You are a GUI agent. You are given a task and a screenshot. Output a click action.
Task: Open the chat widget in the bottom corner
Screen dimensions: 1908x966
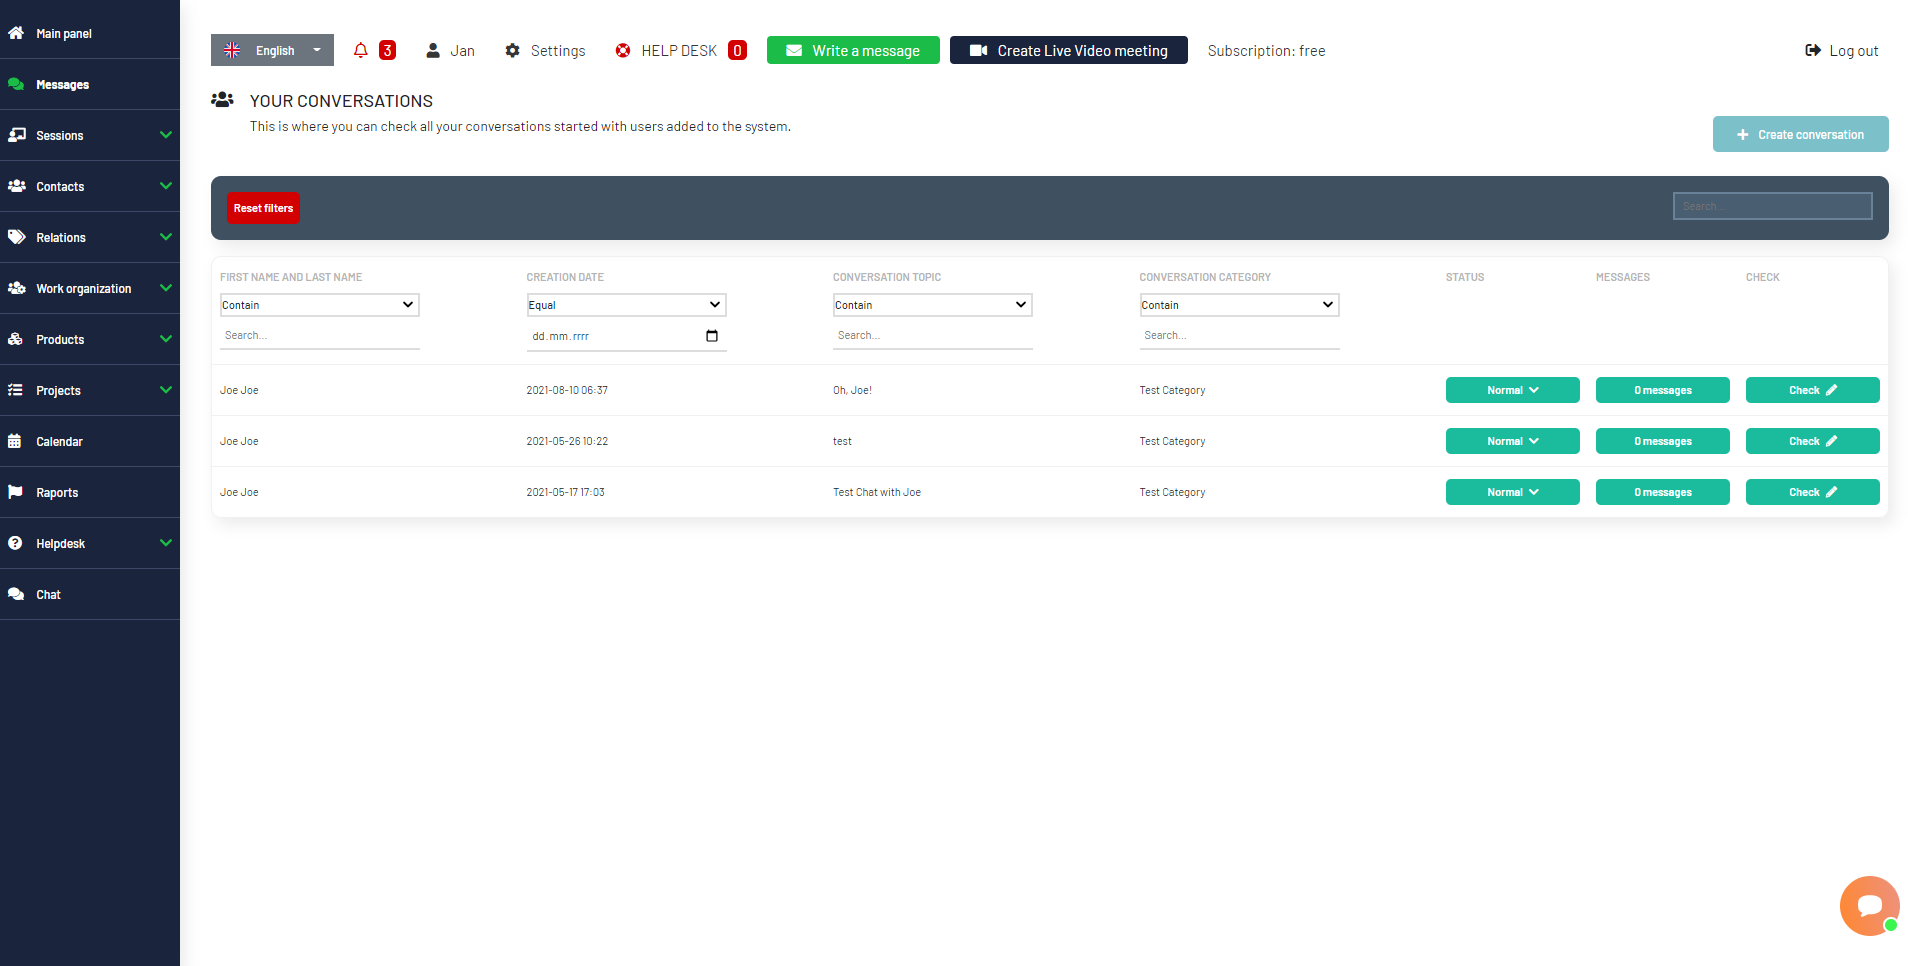tap(1868, 905)
